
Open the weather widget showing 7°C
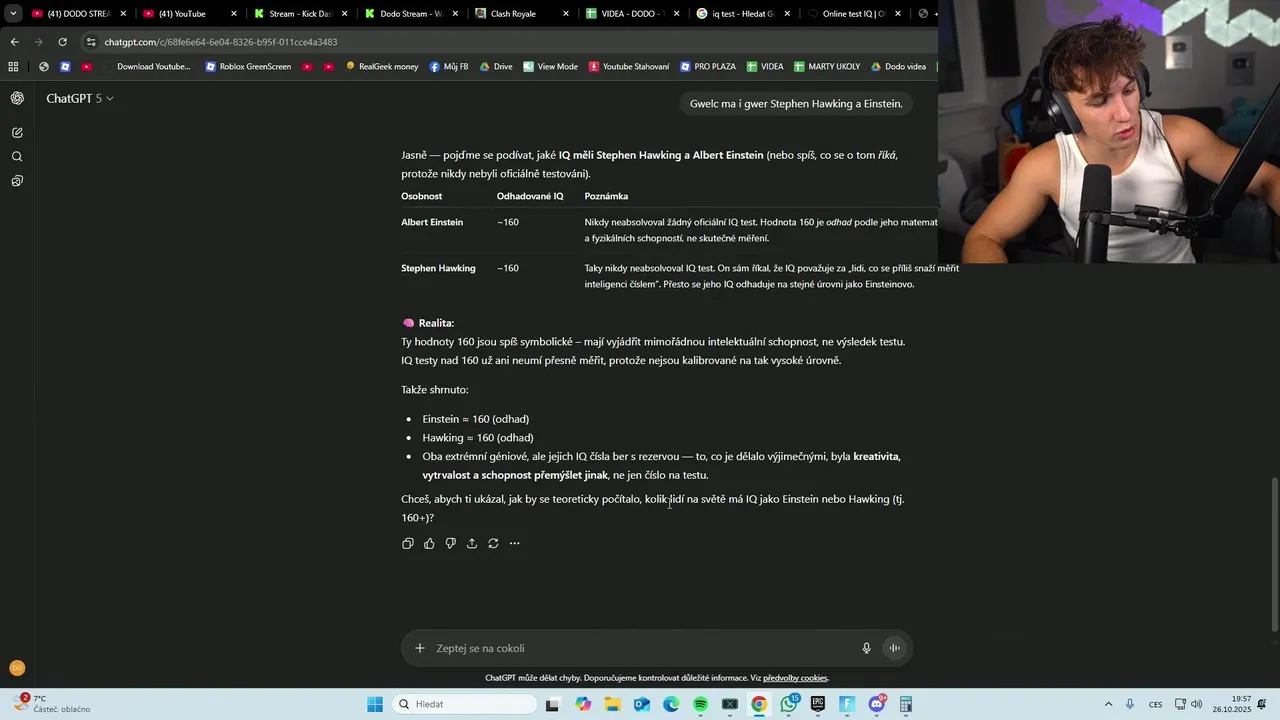tap(53, 704)
